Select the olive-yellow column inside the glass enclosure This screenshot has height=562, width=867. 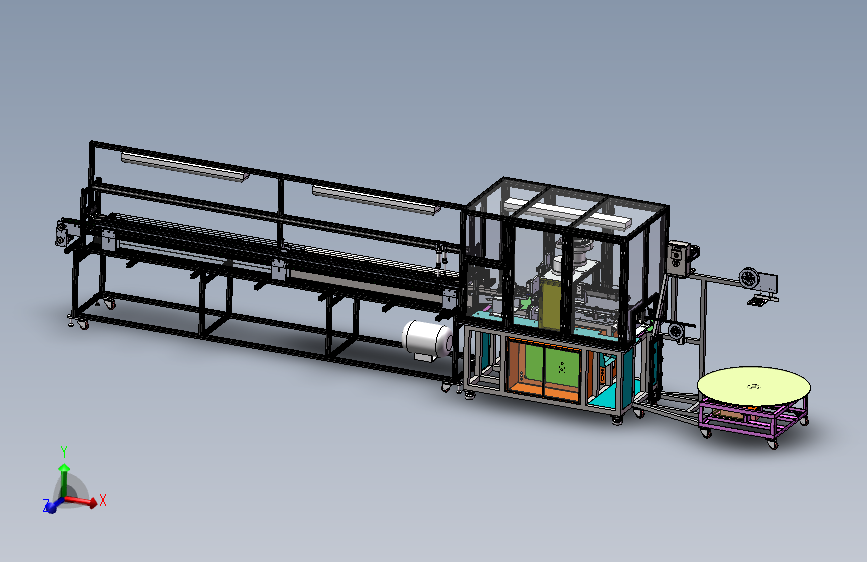coord(551,304)
